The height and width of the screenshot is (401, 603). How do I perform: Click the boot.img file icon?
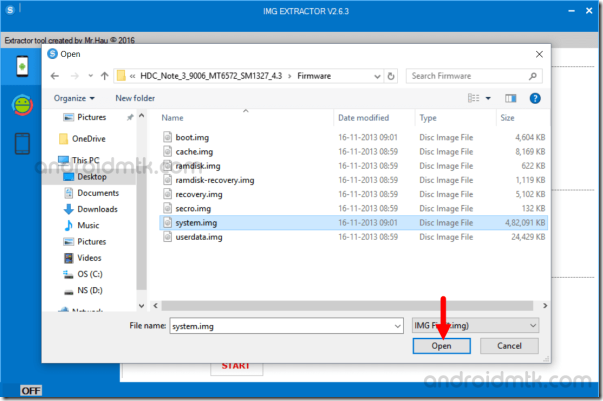(x=167, y=137)
